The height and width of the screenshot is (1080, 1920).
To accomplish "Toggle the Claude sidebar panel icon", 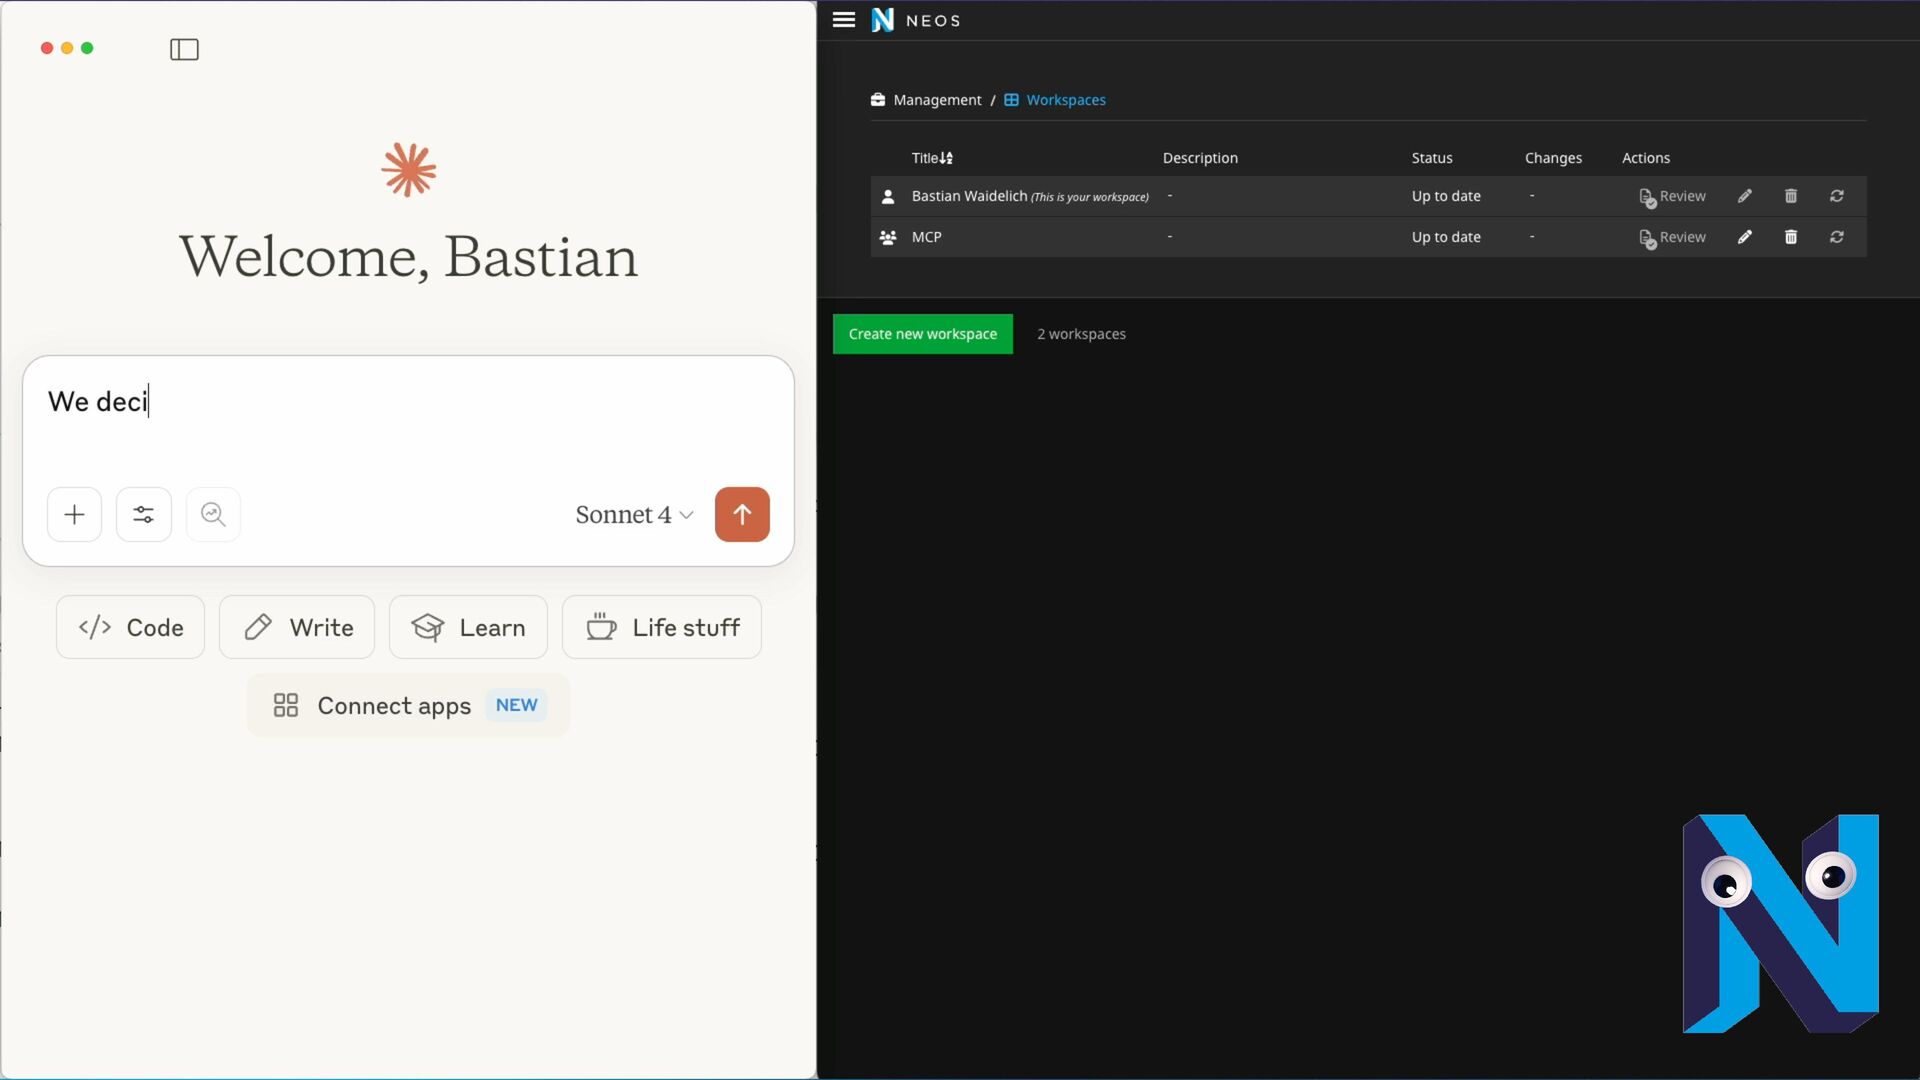I will click(x=184, y=49).
